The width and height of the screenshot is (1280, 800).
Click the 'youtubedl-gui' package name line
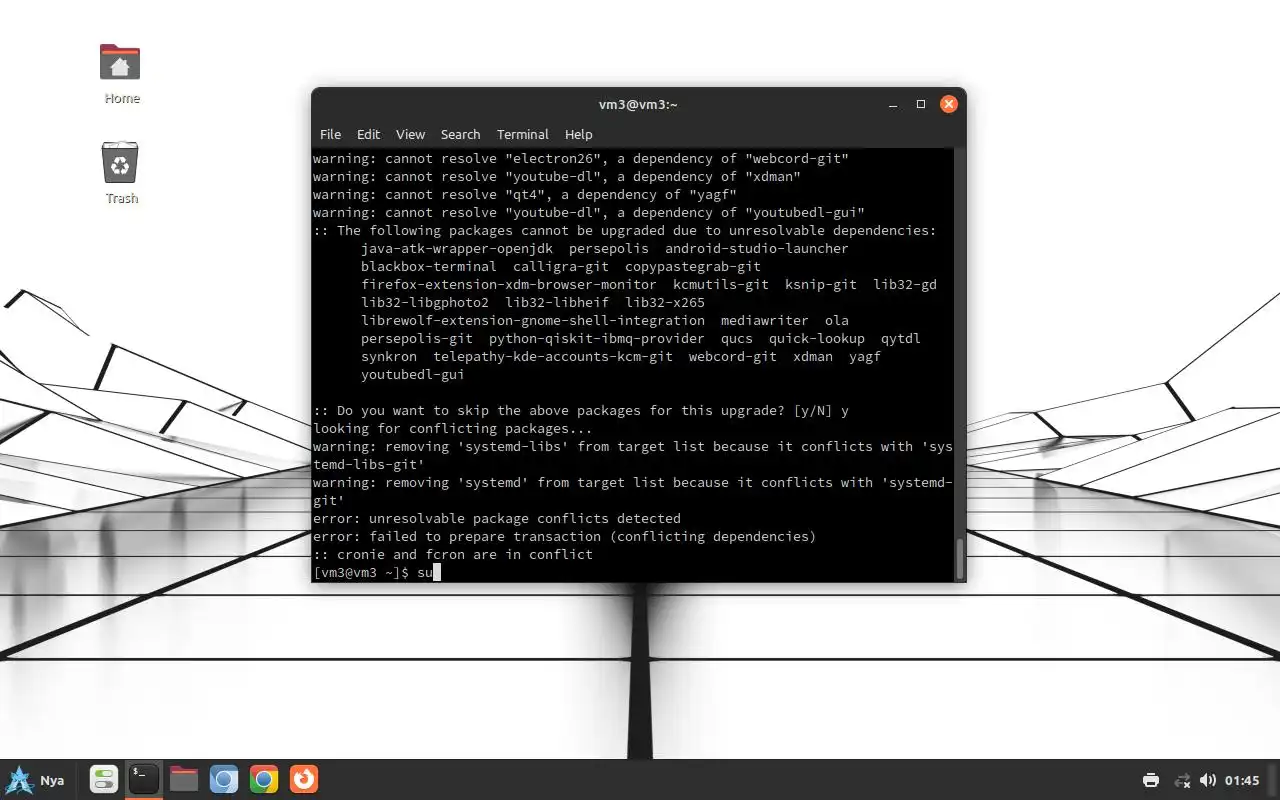coord(413,374)
